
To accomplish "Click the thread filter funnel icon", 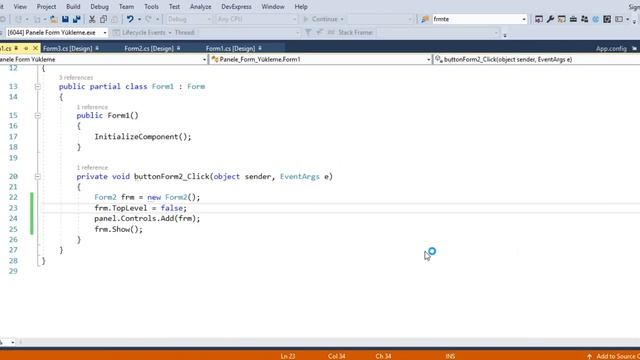I will tap(308, 32).
